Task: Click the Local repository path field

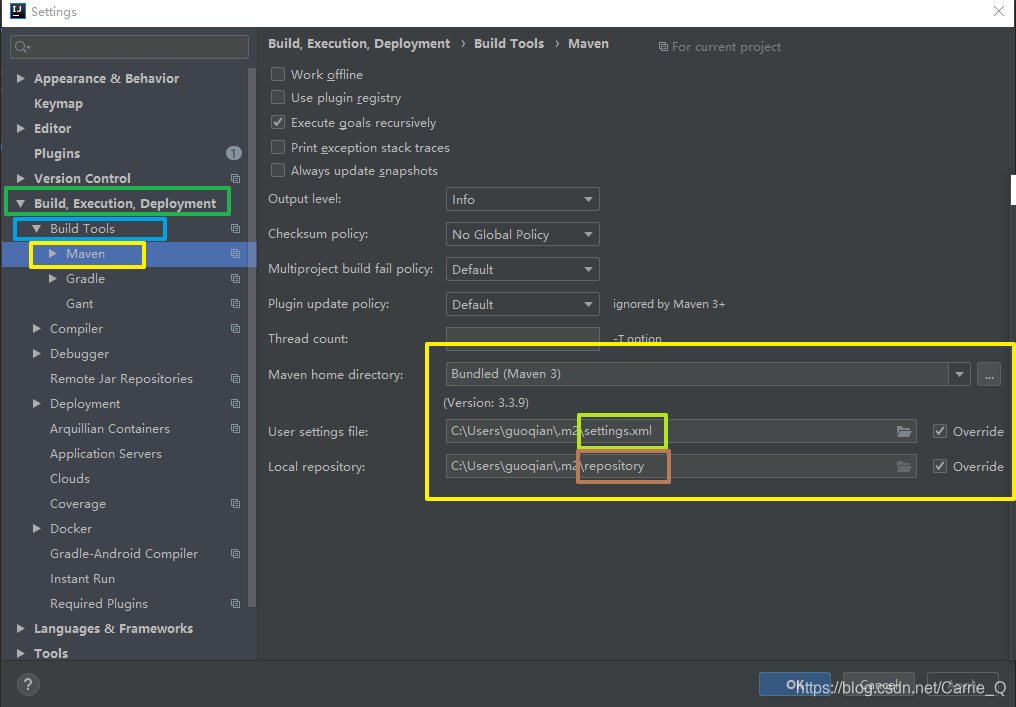Action: pos(681,467)
